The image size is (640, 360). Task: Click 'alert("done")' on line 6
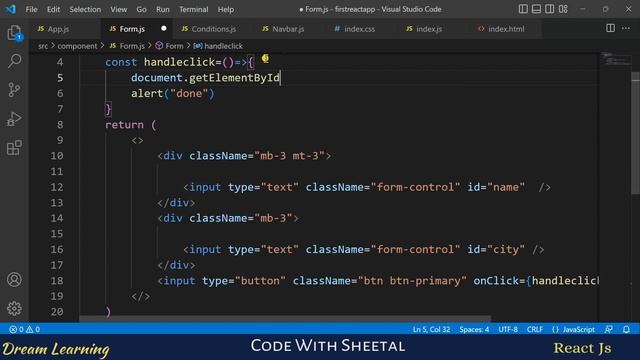point(173,93)
